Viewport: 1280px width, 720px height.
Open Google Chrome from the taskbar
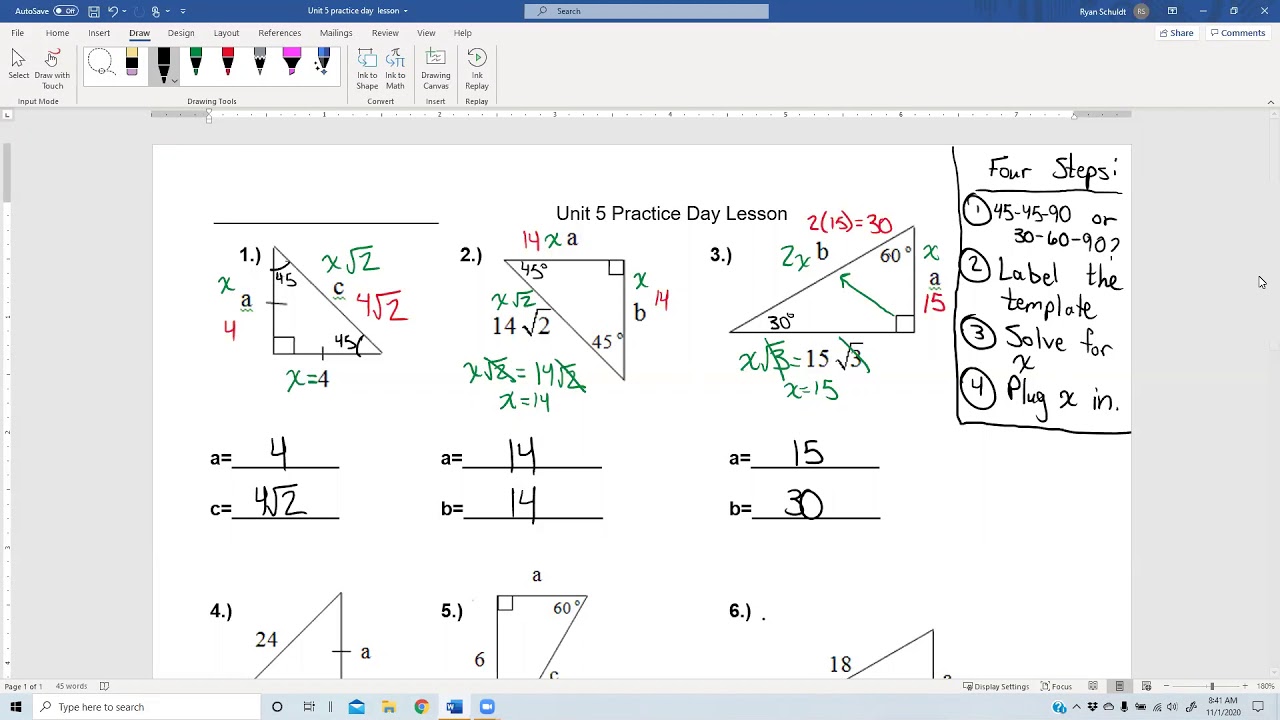pyautogui.click(x=421, y=707)
